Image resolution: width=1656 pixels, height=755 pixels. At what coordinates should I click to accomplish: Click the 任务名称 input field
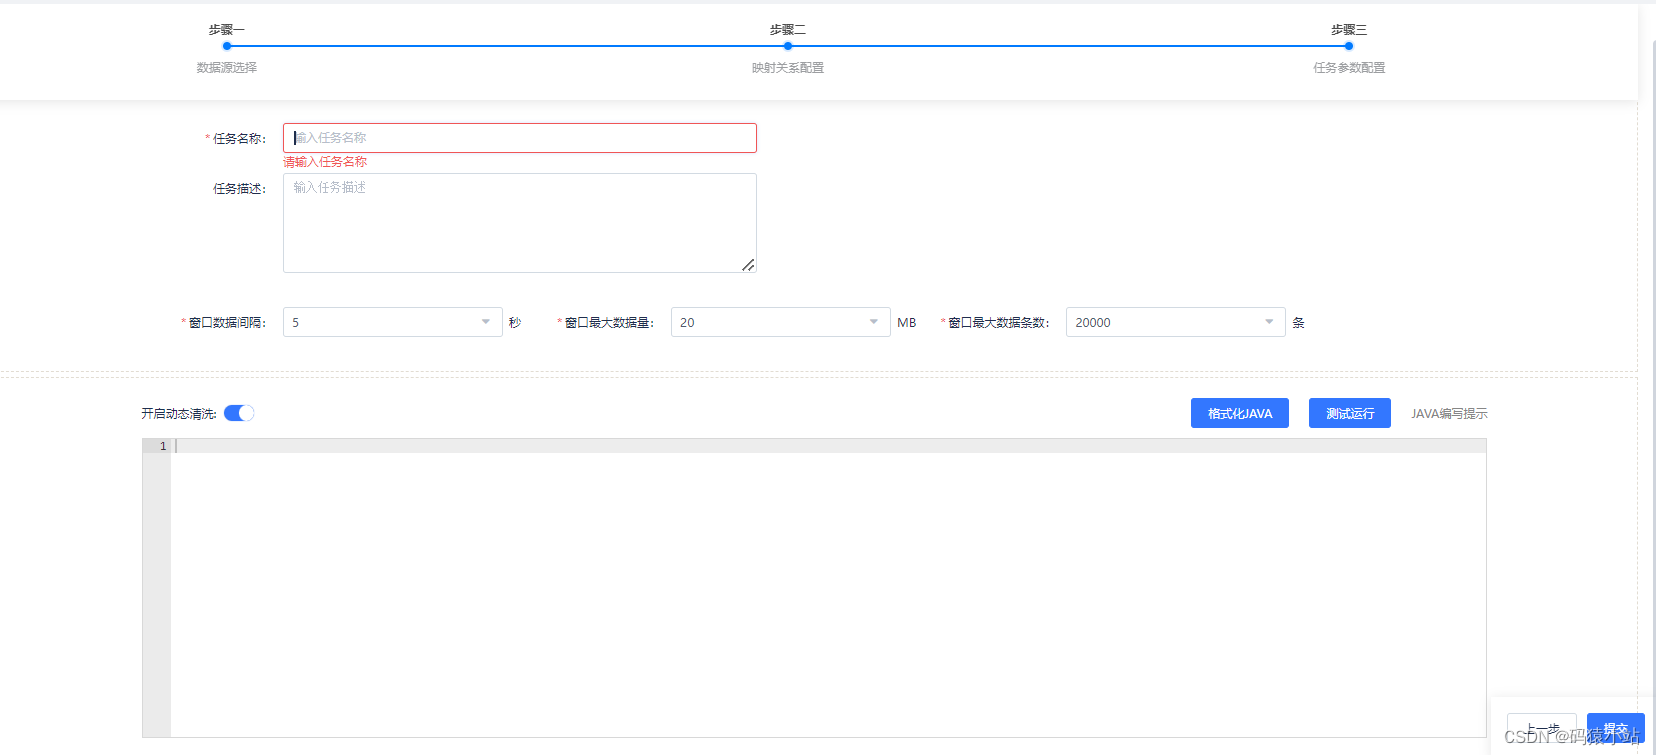(519, 138)
